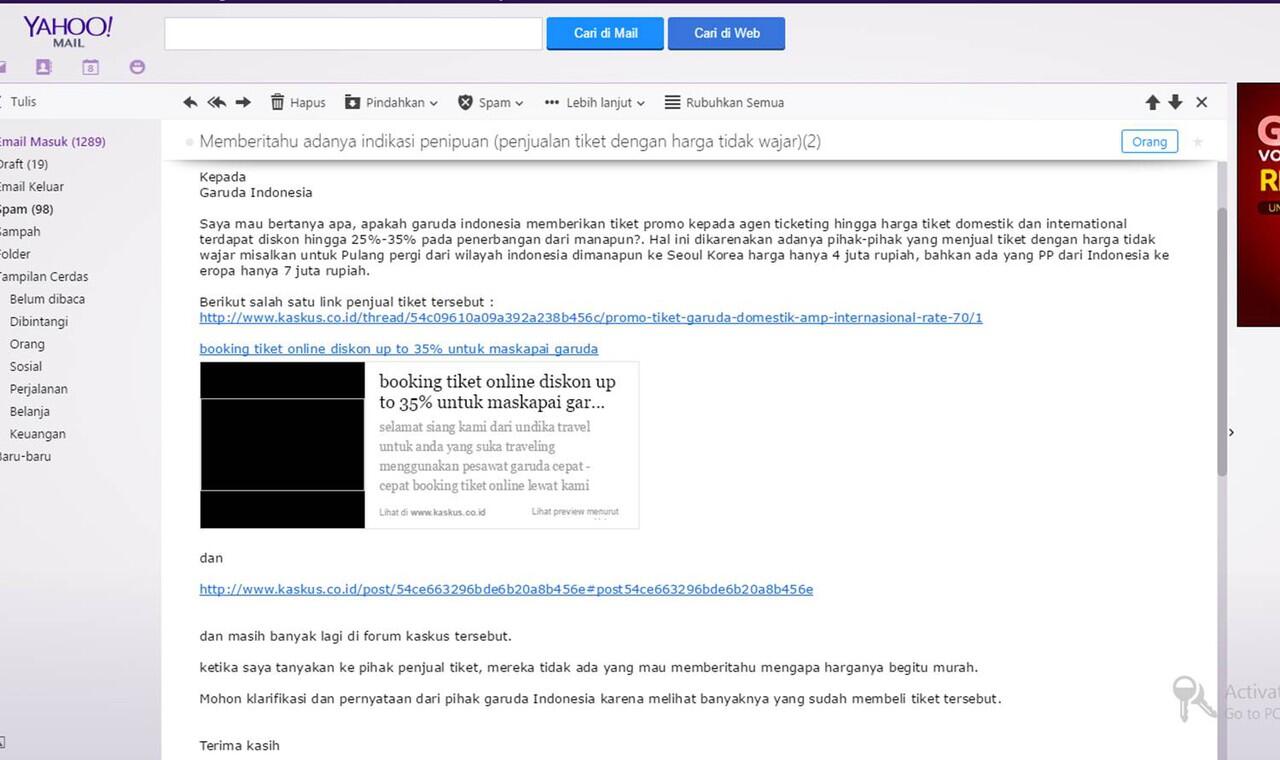Image resolution: width=1280 pixels, height=760 pixels.
Task: Forward the email arrow icon
Action: (x=243, y=102)
